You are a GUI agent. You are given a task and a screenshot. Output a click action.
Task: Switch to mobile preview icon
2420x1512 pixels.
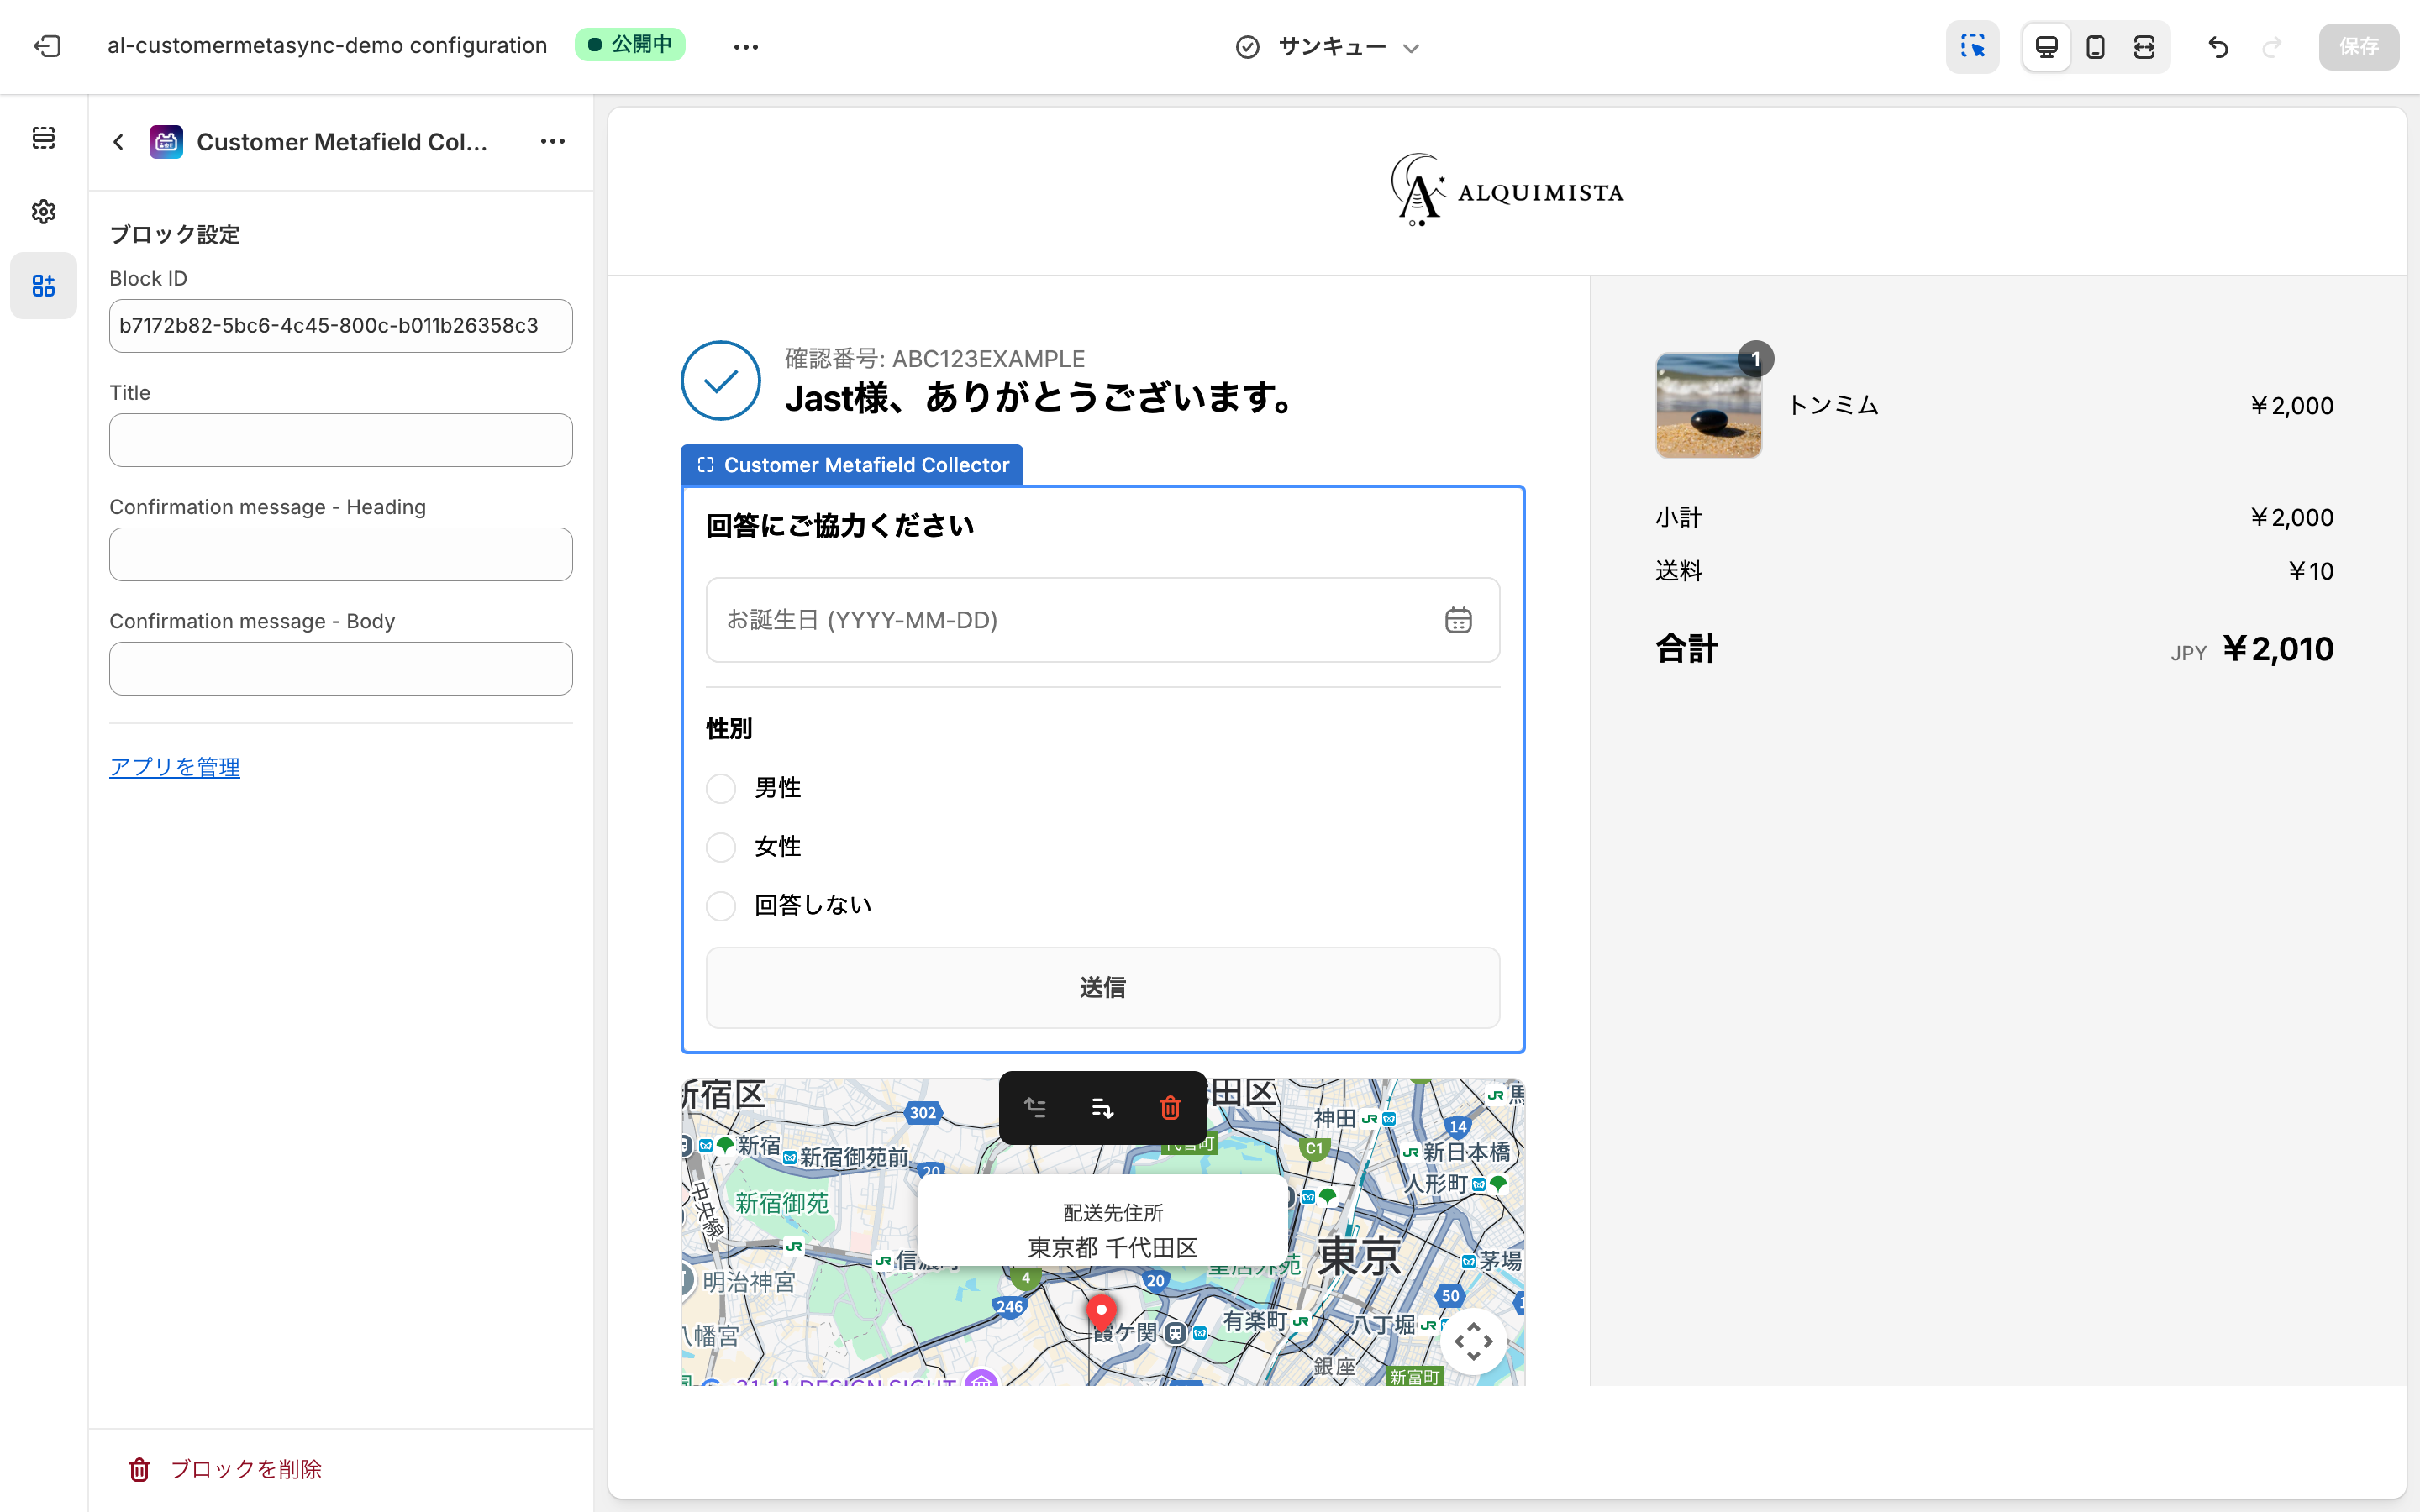click(2095, 46)
